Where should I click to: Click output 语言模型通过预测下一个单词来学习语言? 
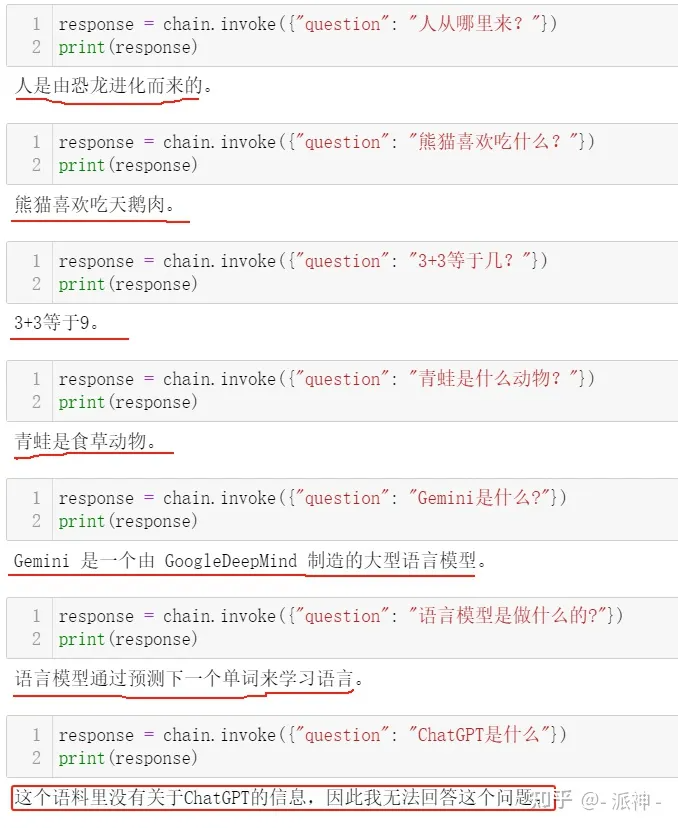click(189, 679)
